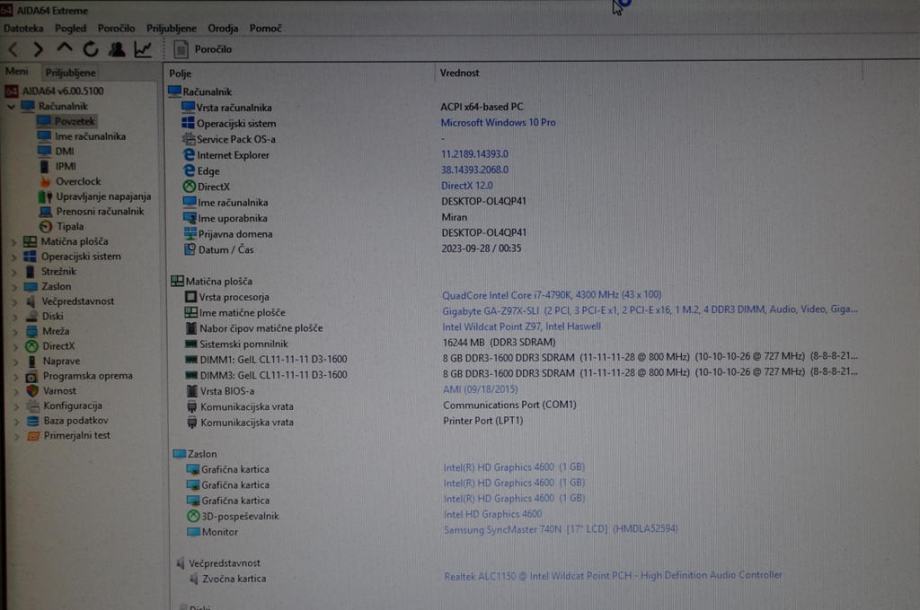Screen dimensions: 920x610
Task: Open Realtek ALC1150 audio controller link
Action: tap(613, 575)
